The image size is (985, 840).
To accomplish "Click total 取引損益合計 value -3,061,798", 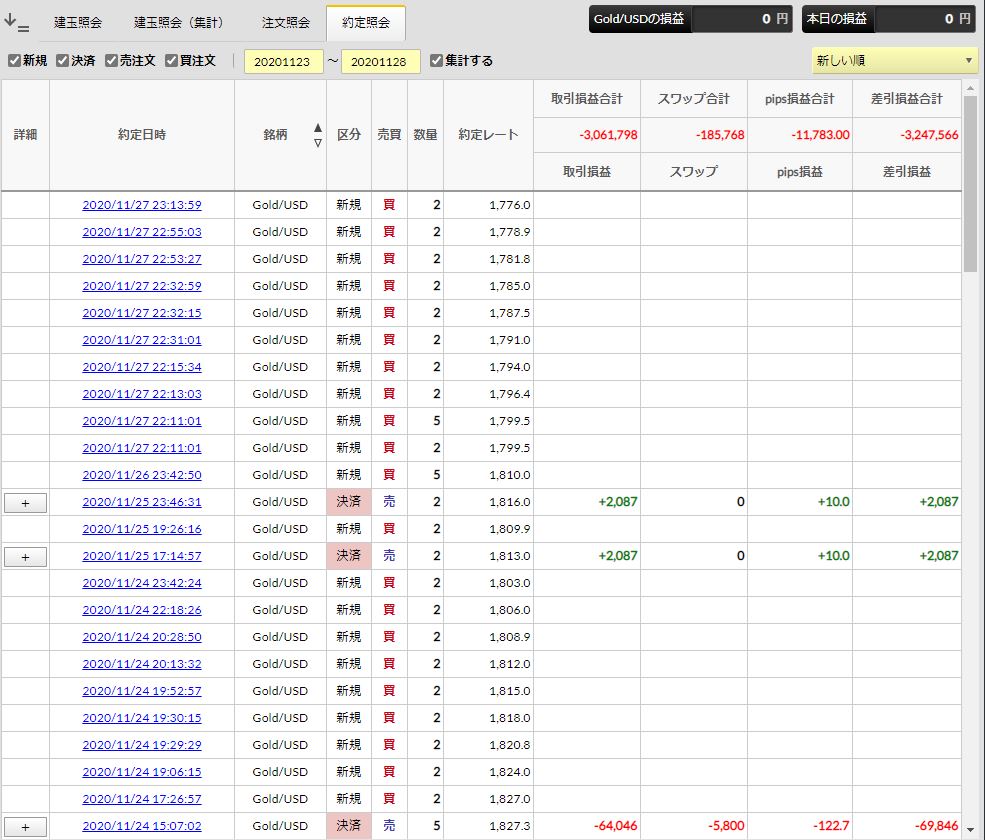I will [608, 135].
